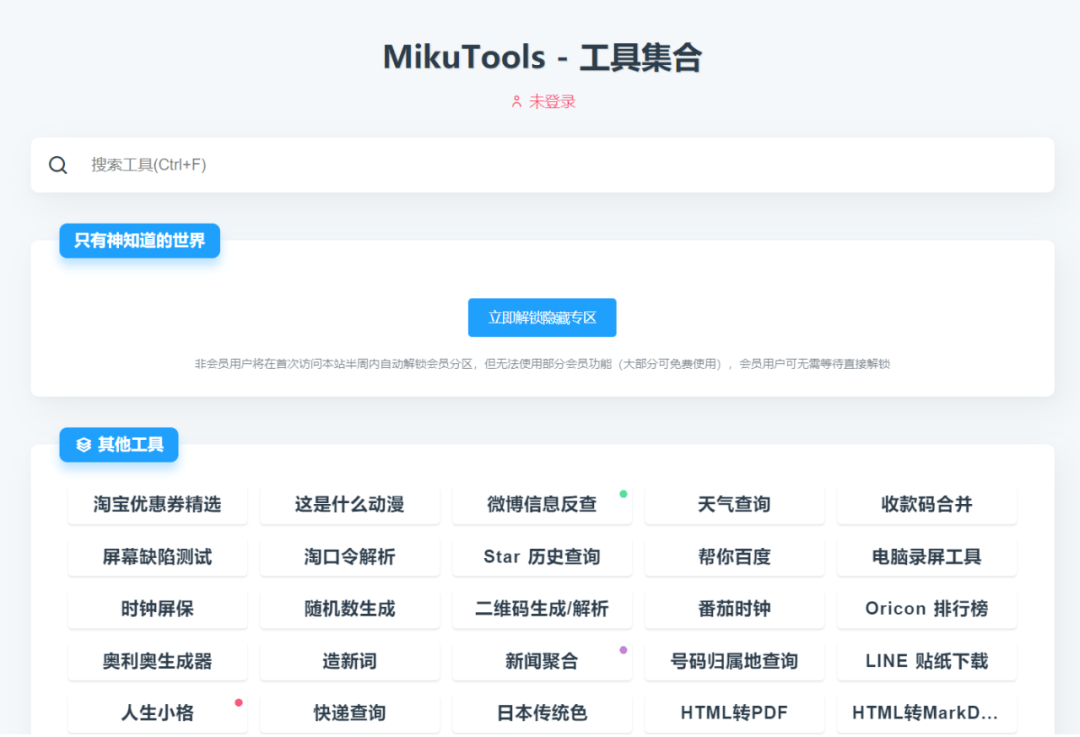Click the purple dot on 新闻聚合

[623, 648]
